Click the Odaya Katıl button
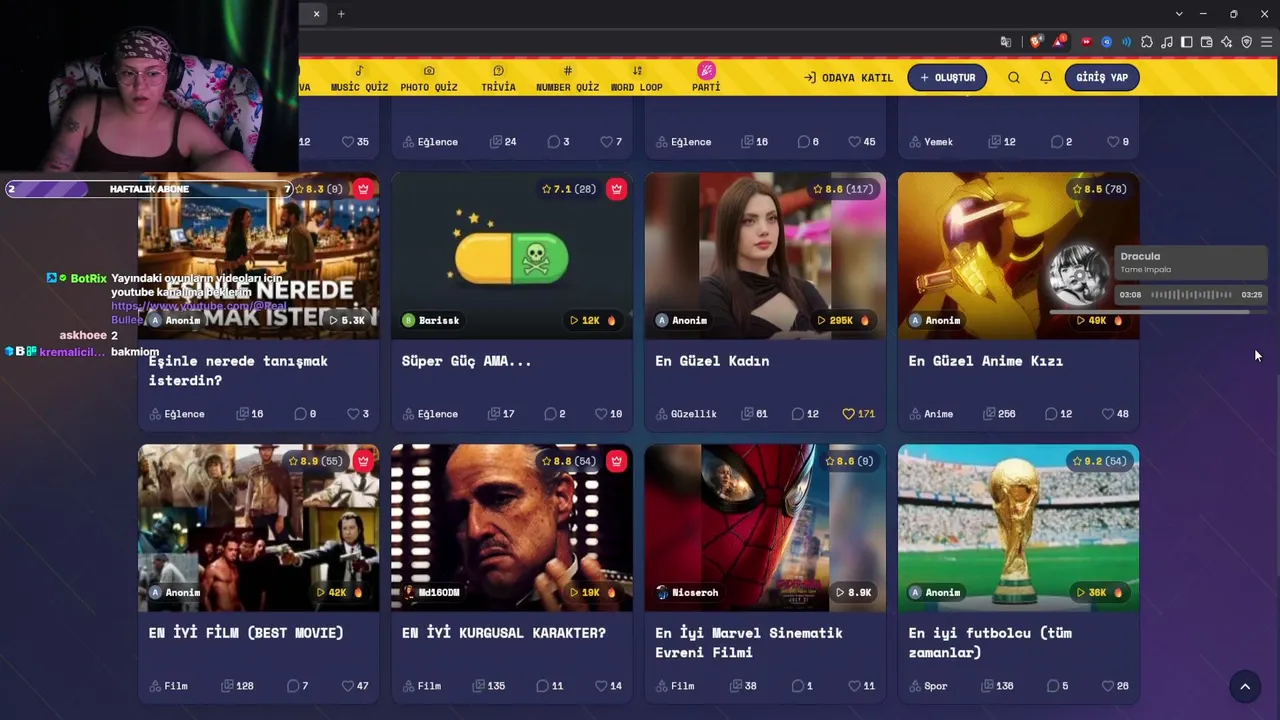The height and width of the screenshot is (720, 1280). click(848, 77)
